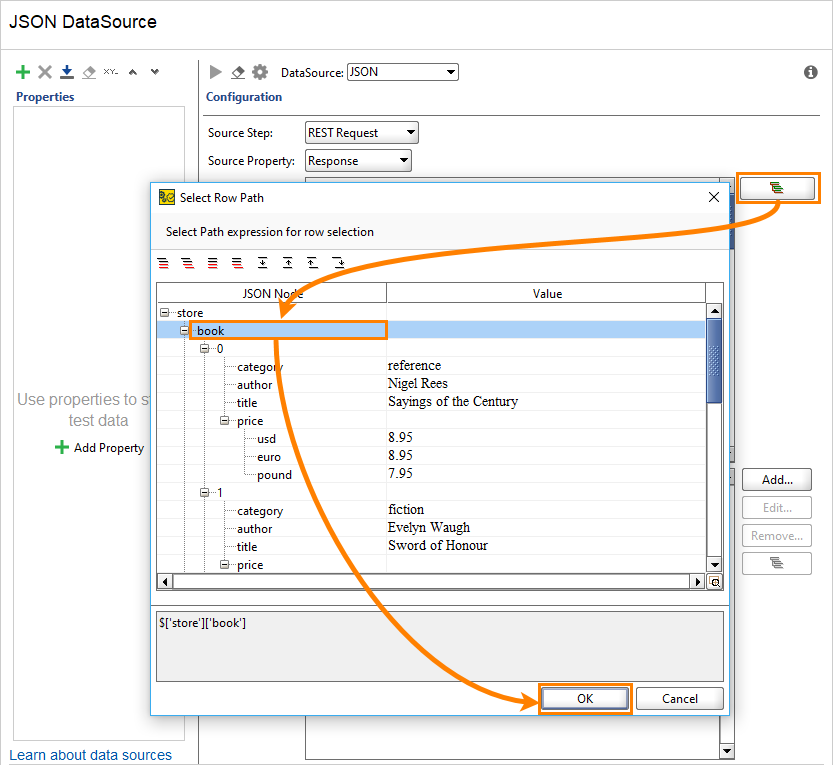Select the usd row with 8.95
This screenshot has height=765, width=833.
[x=431, y=438]
